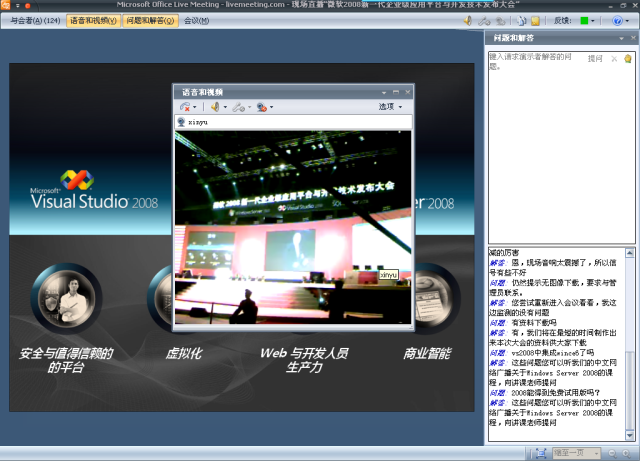This screenshot has width=640, height=461.
Task: Click the webcam icon in video panel
Action: (x=260, y=106)
